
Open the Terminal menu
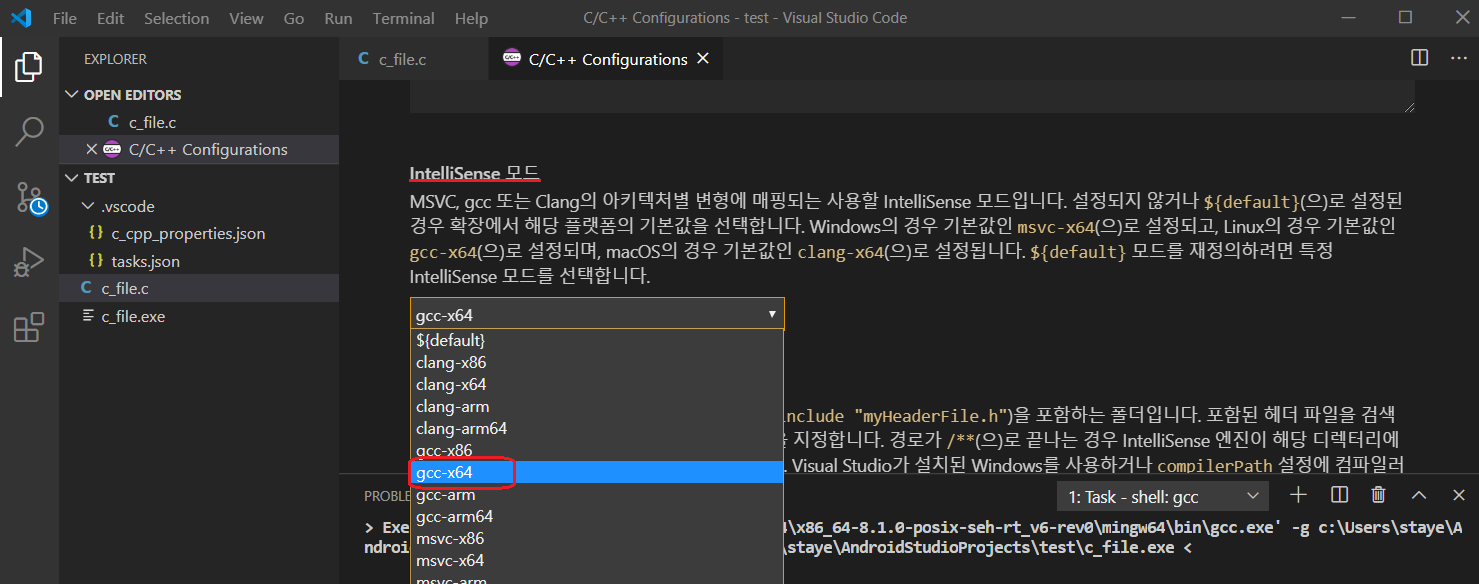click(x=403, y=18)
